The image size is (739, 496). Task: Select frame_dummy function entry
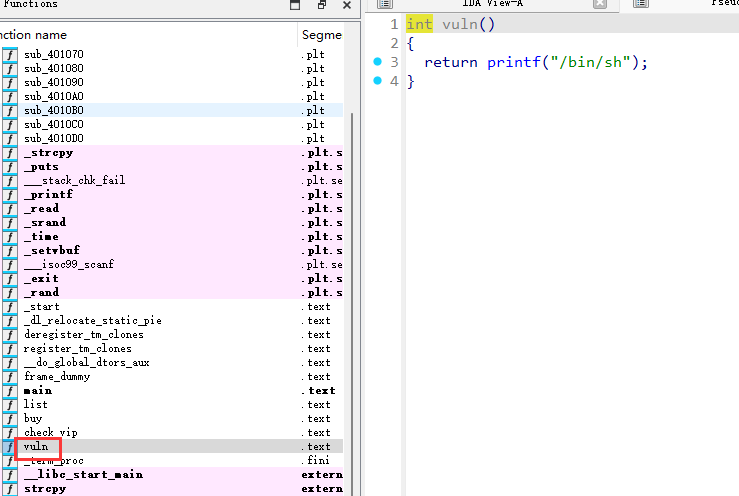(x=172, y=376)
